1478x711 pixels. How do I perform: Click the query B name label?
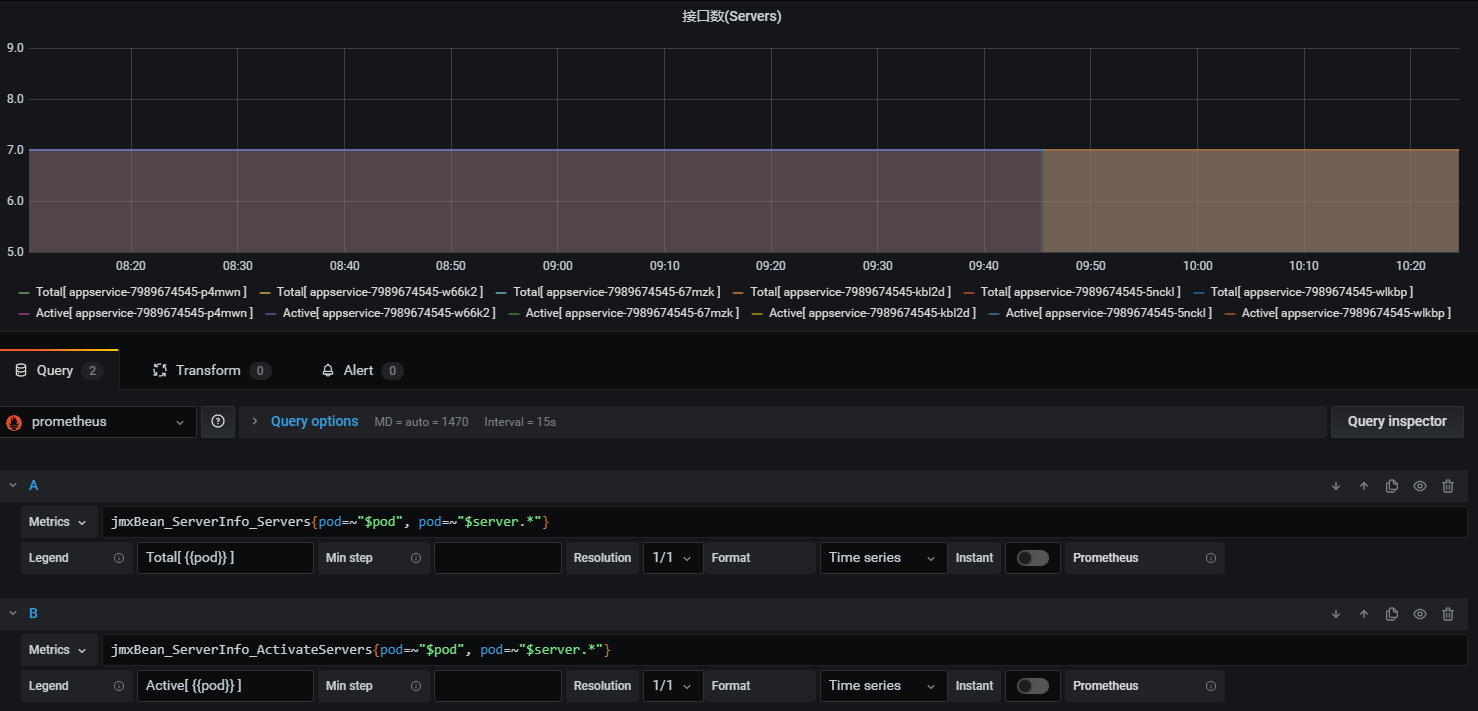(x=33, y=613)
